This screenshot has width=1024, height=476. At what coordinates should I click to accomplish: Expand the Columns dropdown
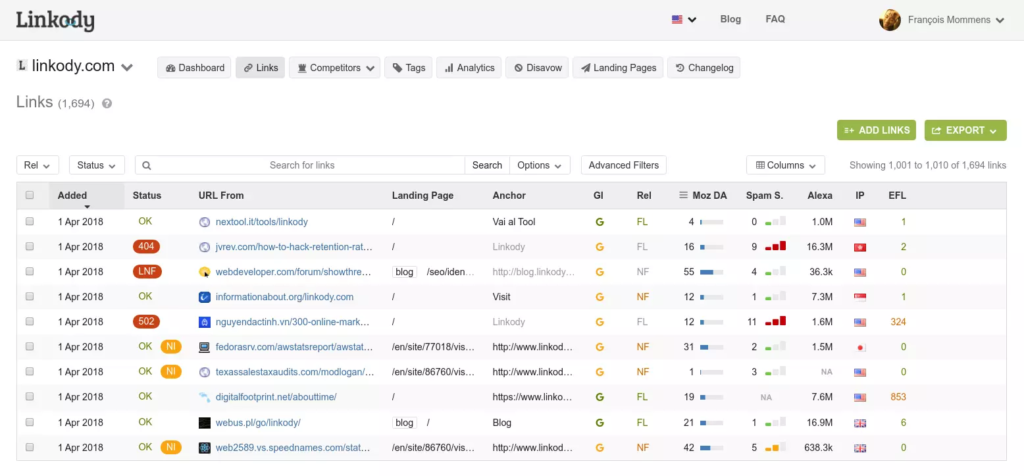(785, 165)
